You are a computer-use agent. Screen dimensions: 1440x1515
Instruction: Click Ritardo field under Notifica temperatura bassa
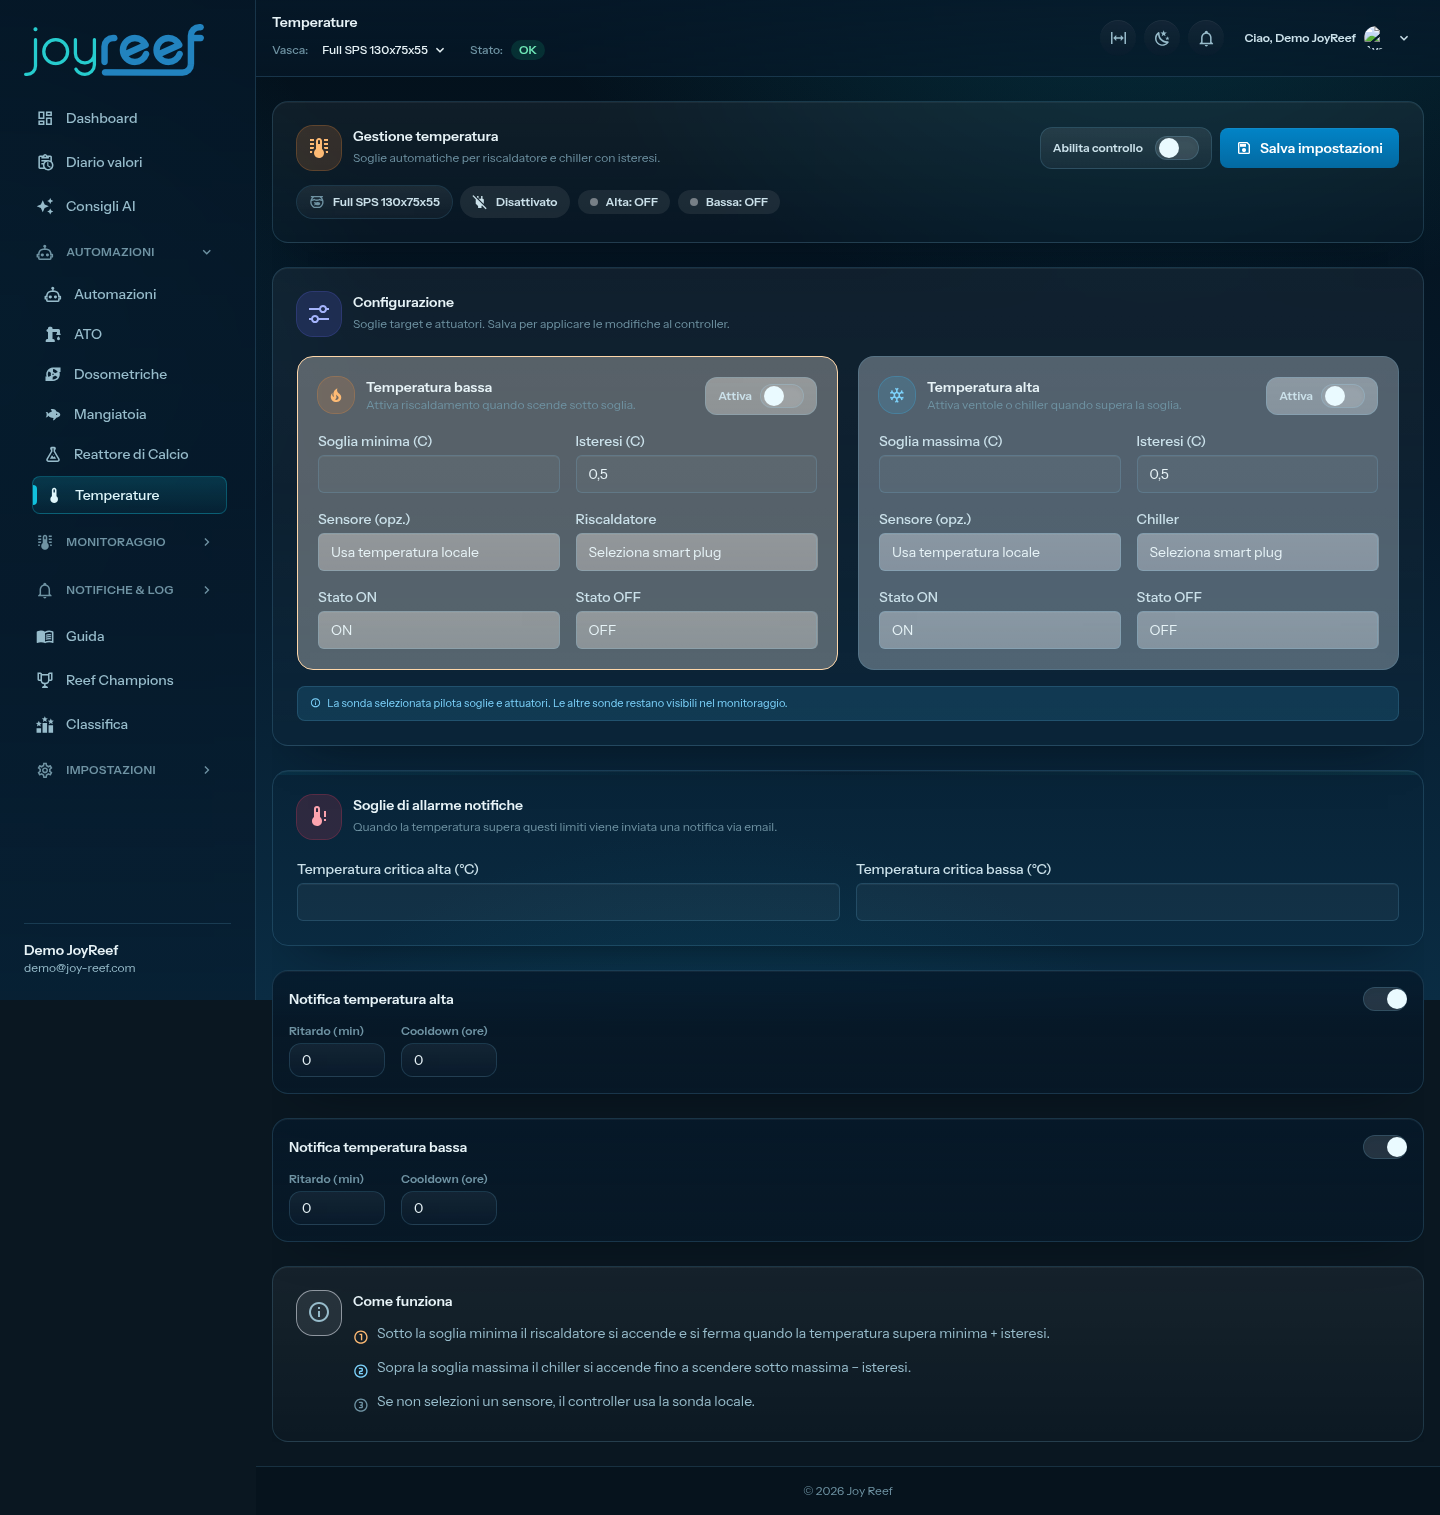[337, 1208]
